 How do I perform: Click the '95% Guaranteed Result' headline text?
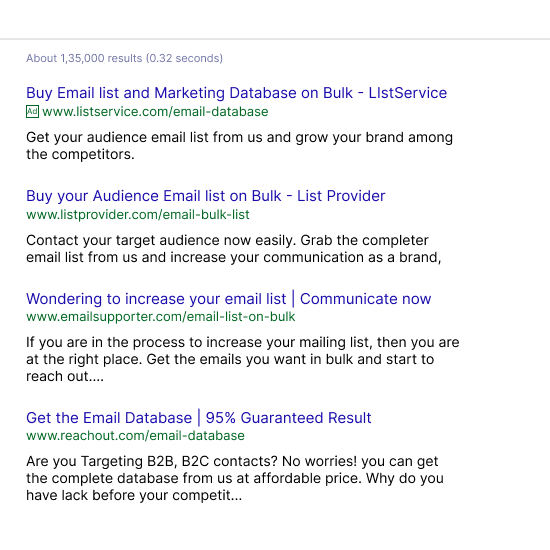(x=288, y=418)
